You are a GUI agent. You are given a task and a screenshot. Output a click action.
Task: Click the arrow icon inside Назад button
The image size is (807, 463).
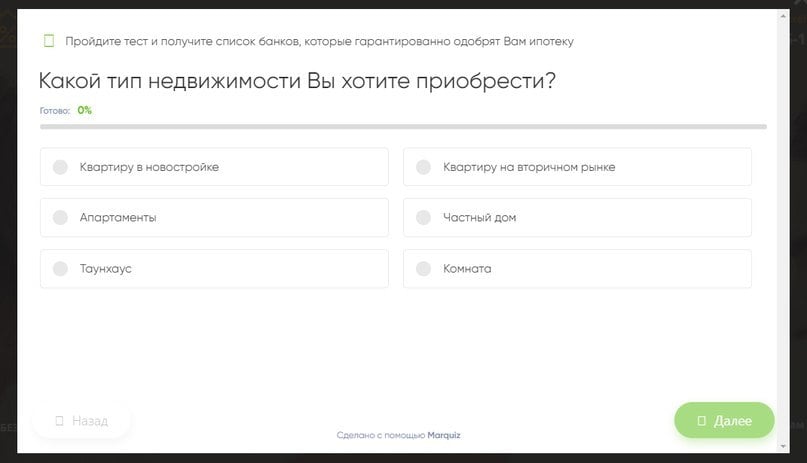coord(59,421)
